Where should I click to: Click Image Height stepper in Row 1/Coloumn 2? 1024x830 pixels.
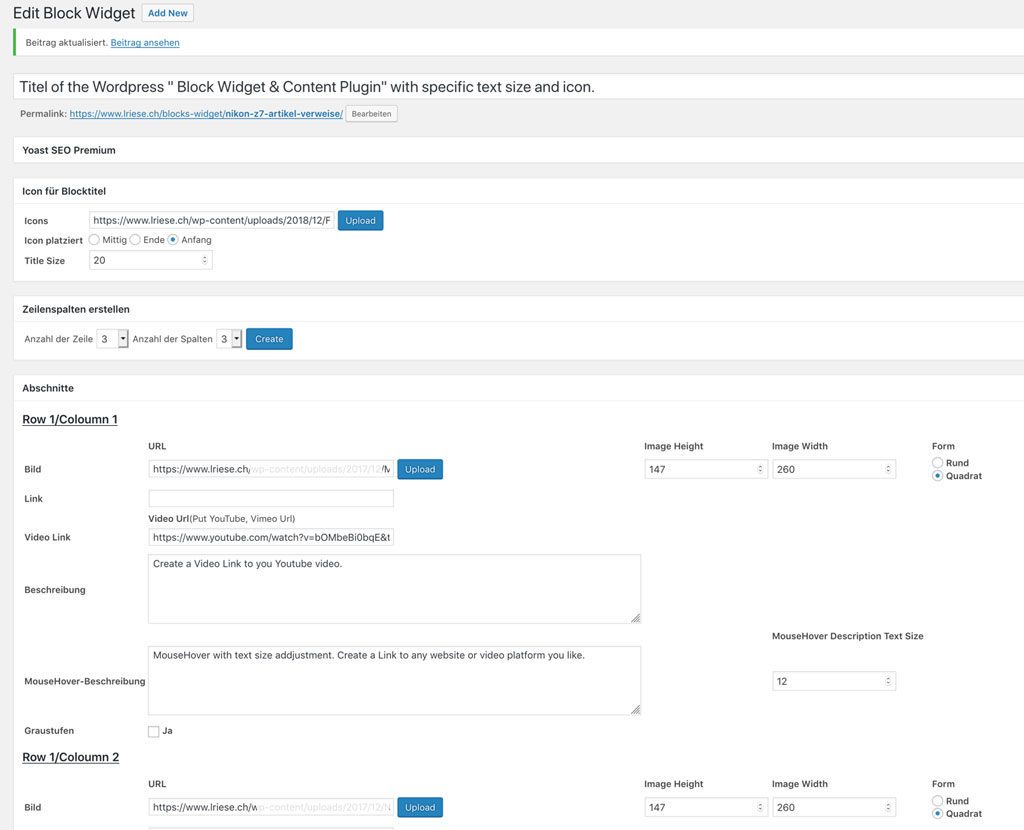click(760, 807)
